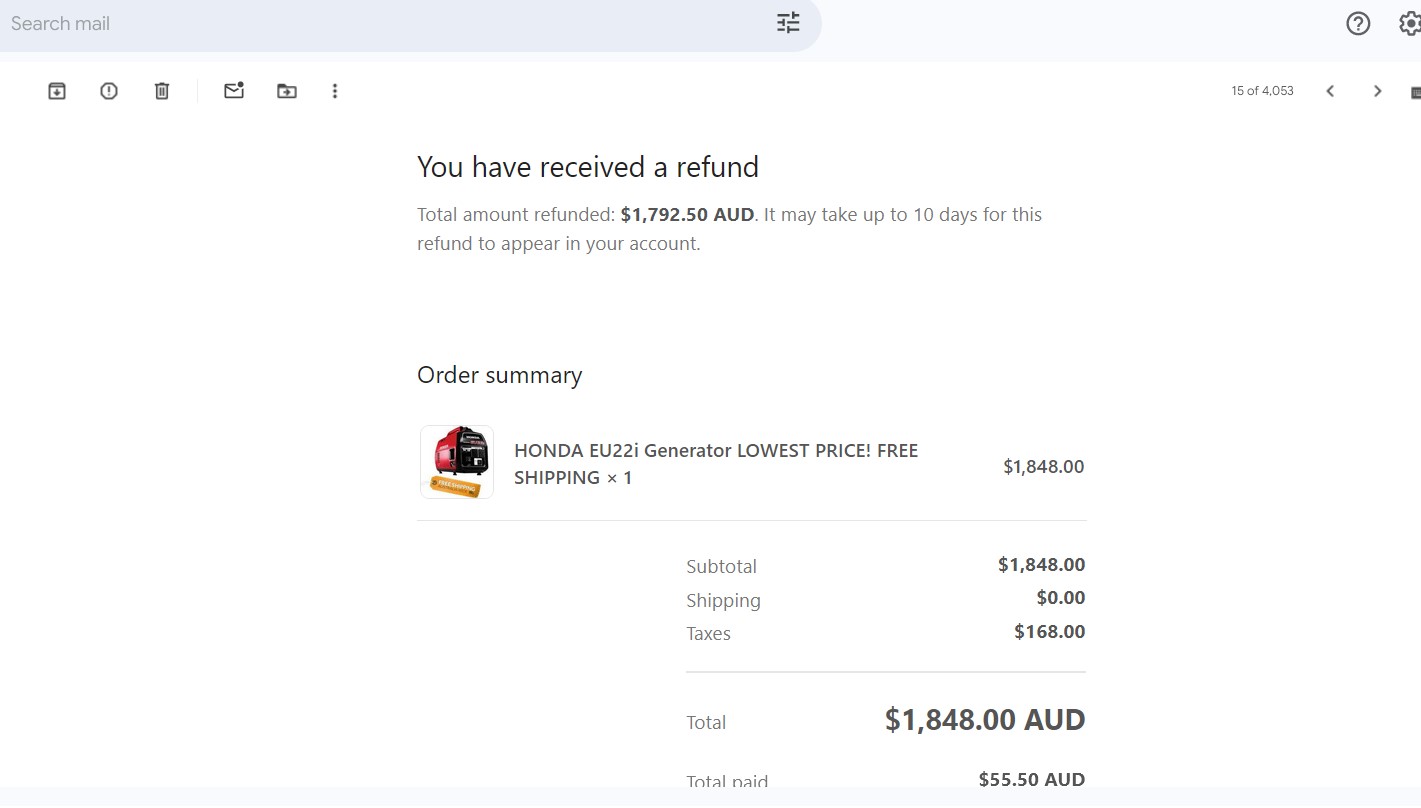Open the Settings gear
This screenshot has height=808, width=1421.
[x=1409, y=23]
